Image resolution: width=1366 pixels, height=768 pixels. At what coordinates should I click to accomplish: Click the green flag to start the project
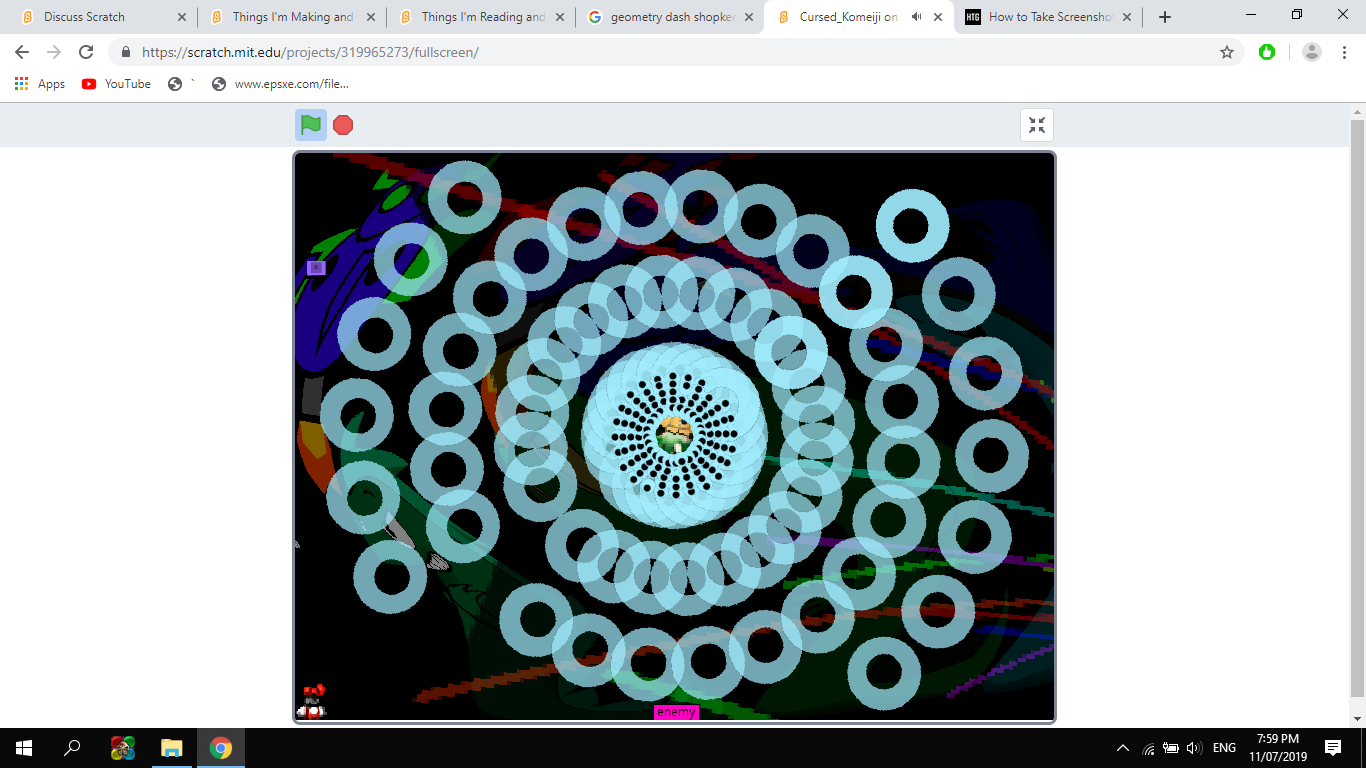coord(311,125)
